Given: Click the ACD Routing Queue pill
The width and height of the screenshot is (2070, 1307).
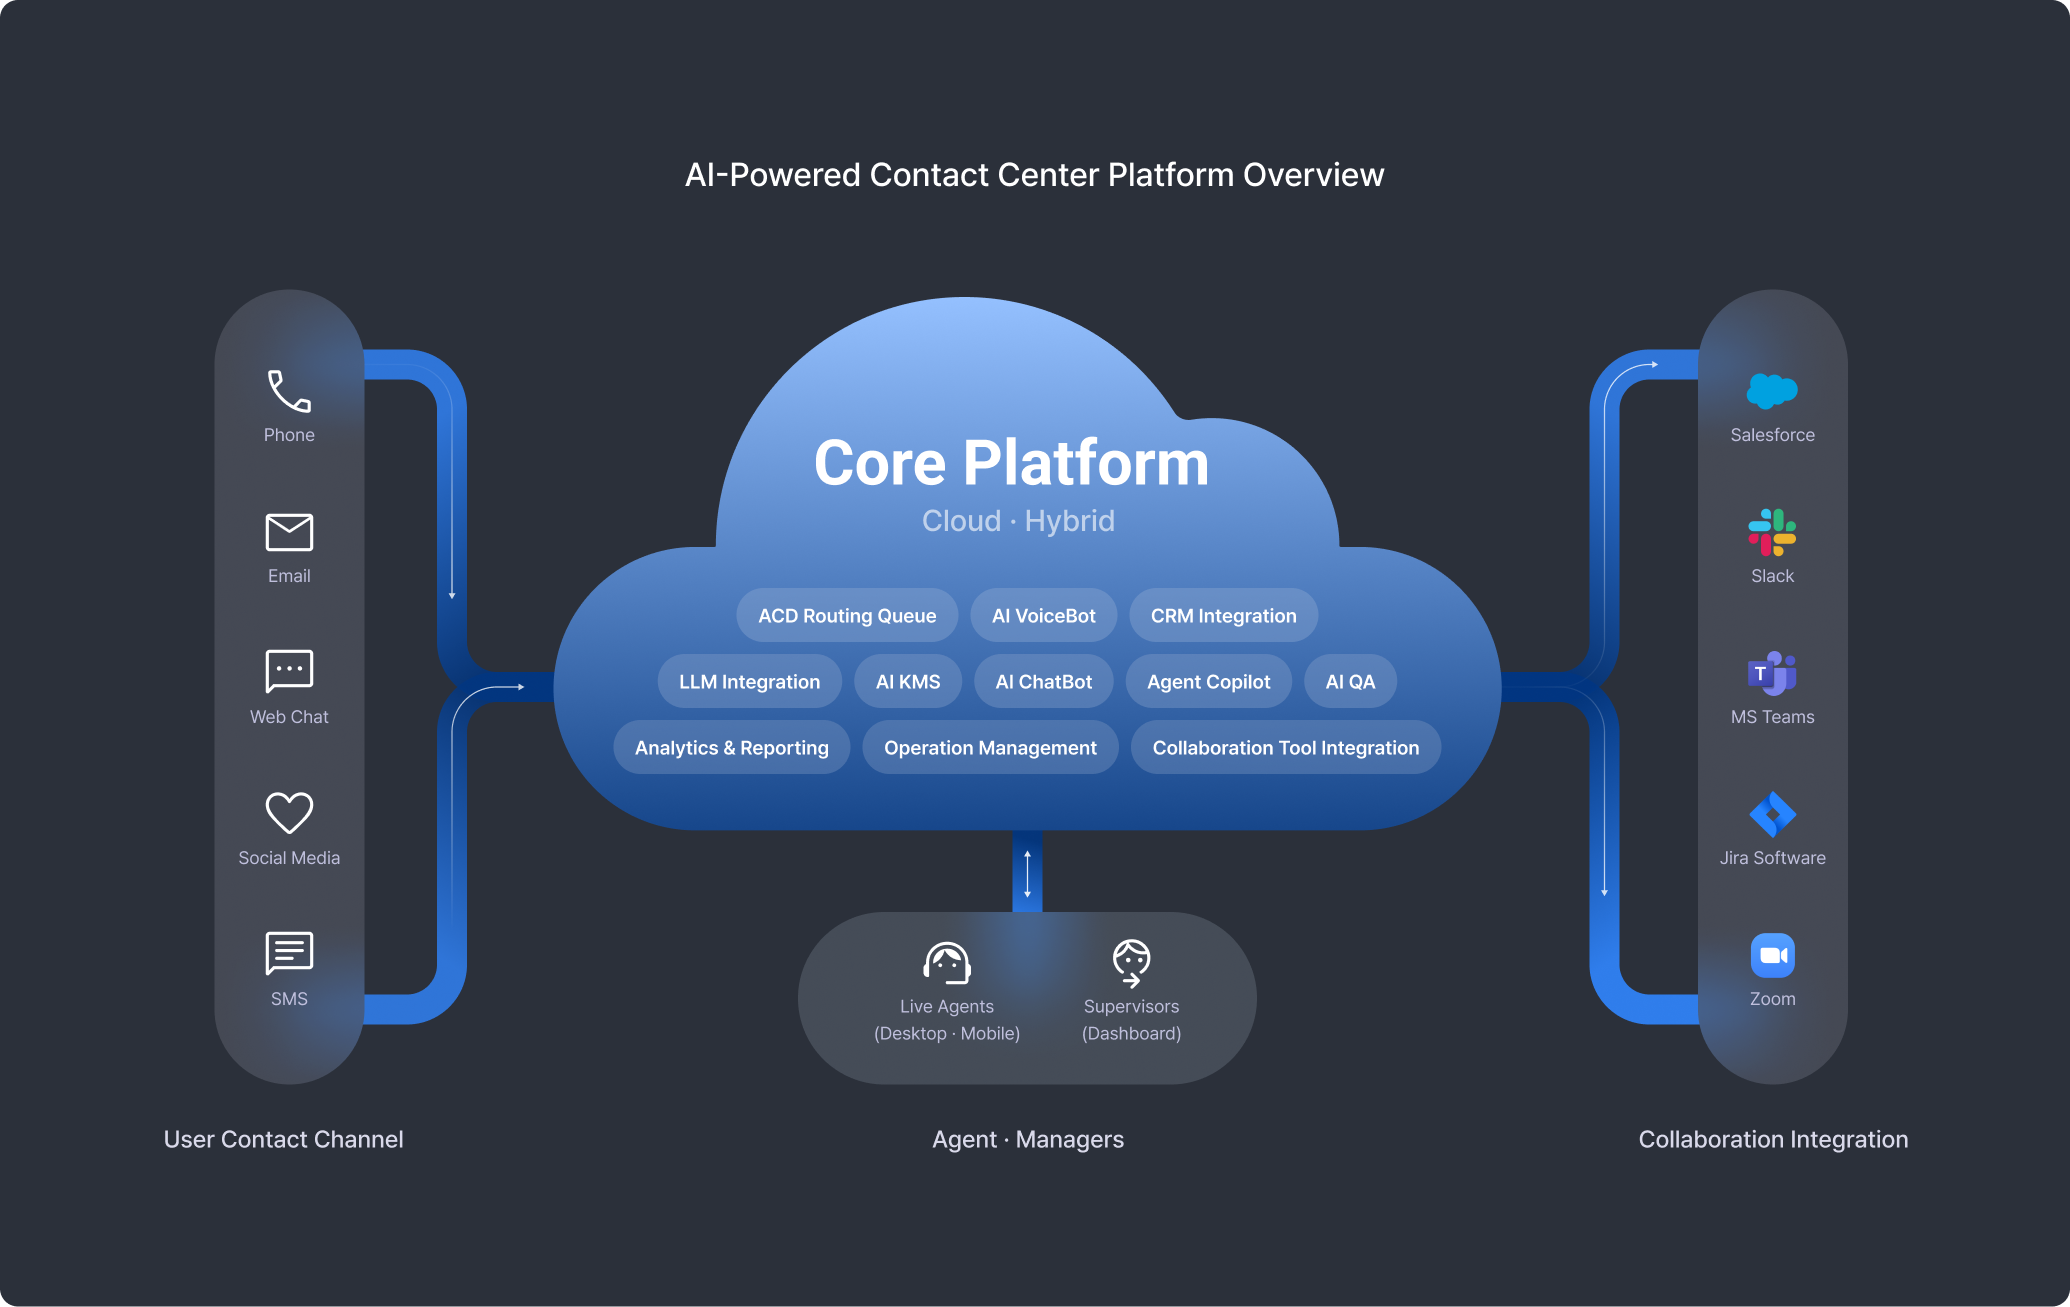Looking at the screenshot, I should coord(847,616).
